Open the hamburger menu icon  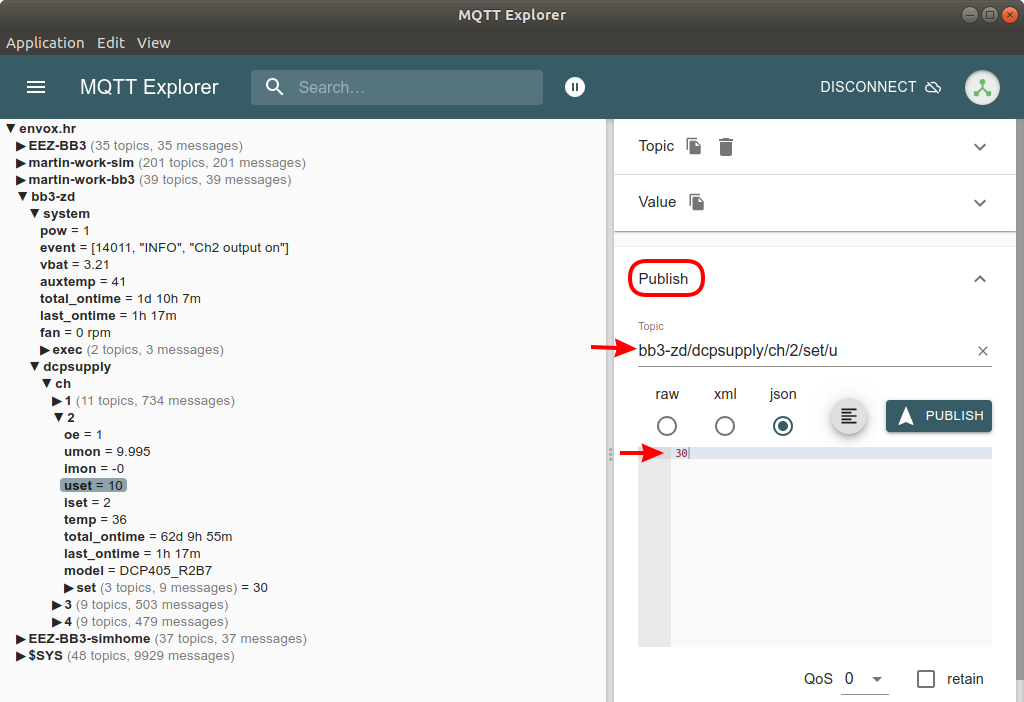coord(36,87)
